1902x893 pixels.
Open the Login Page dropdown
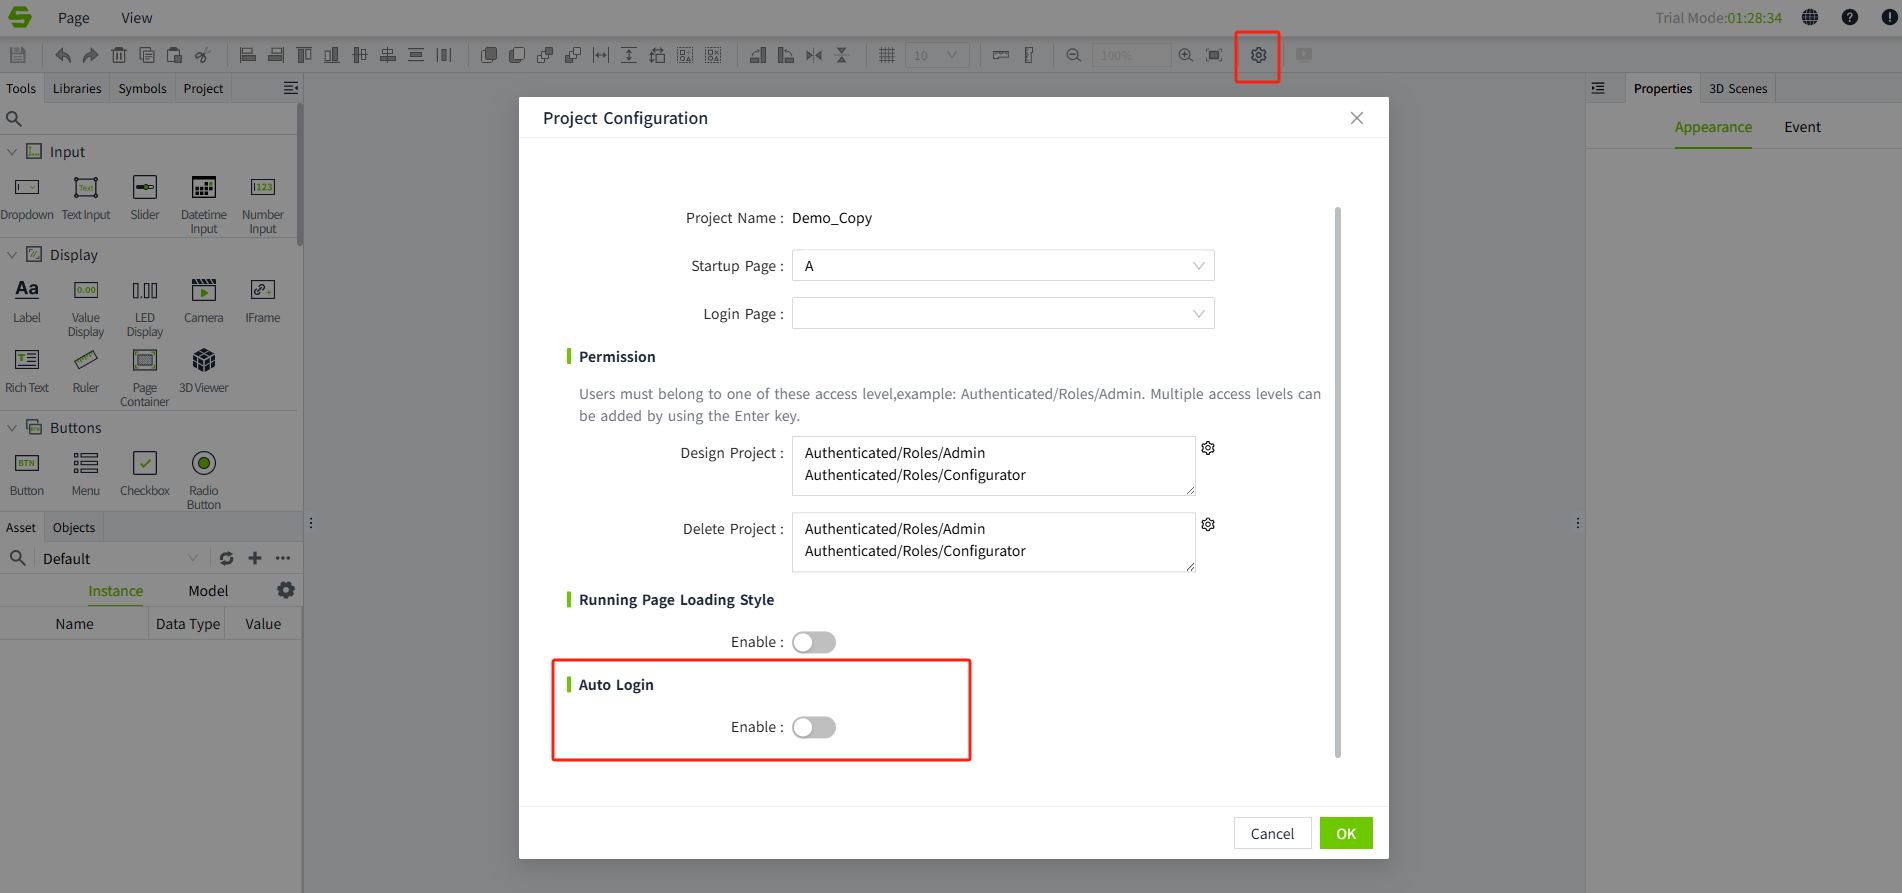pyautogui.click(x=1002, y=314)
